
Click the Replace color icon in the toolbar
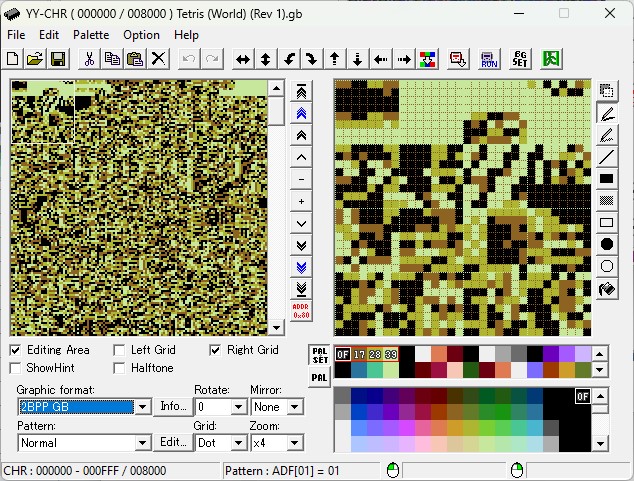point(427,59)
